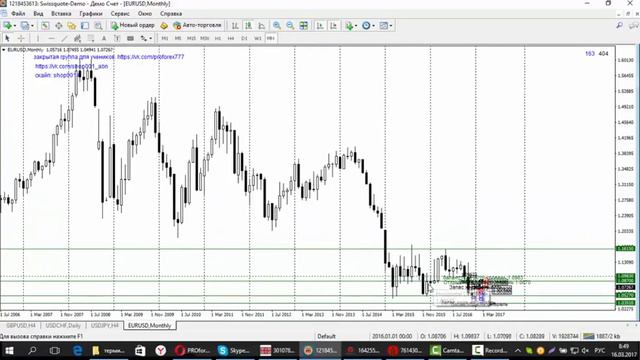Expand the EURUSD,Monthly chart title triangle
Image resolution: width=640 pixels, height=360 pixels.
[4, 50]
